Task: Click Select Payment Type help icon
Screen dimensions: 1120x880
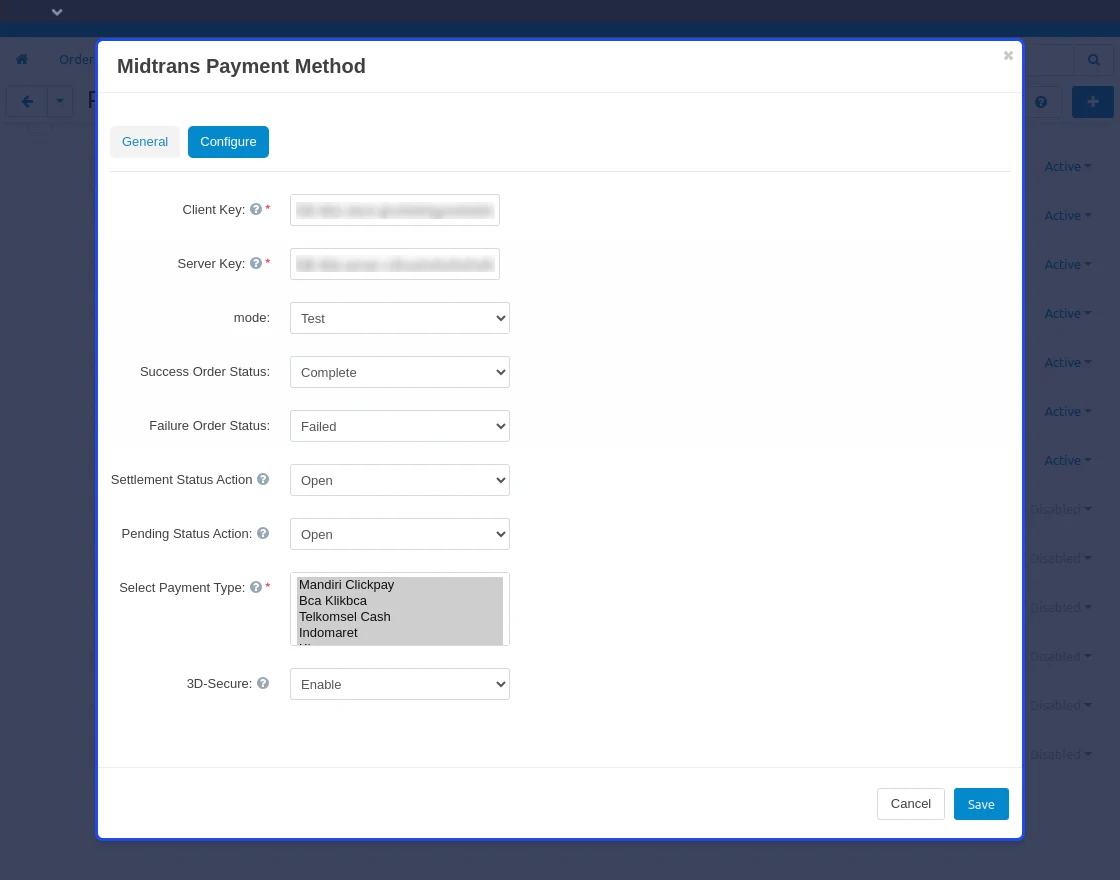Action: point(256,588)
